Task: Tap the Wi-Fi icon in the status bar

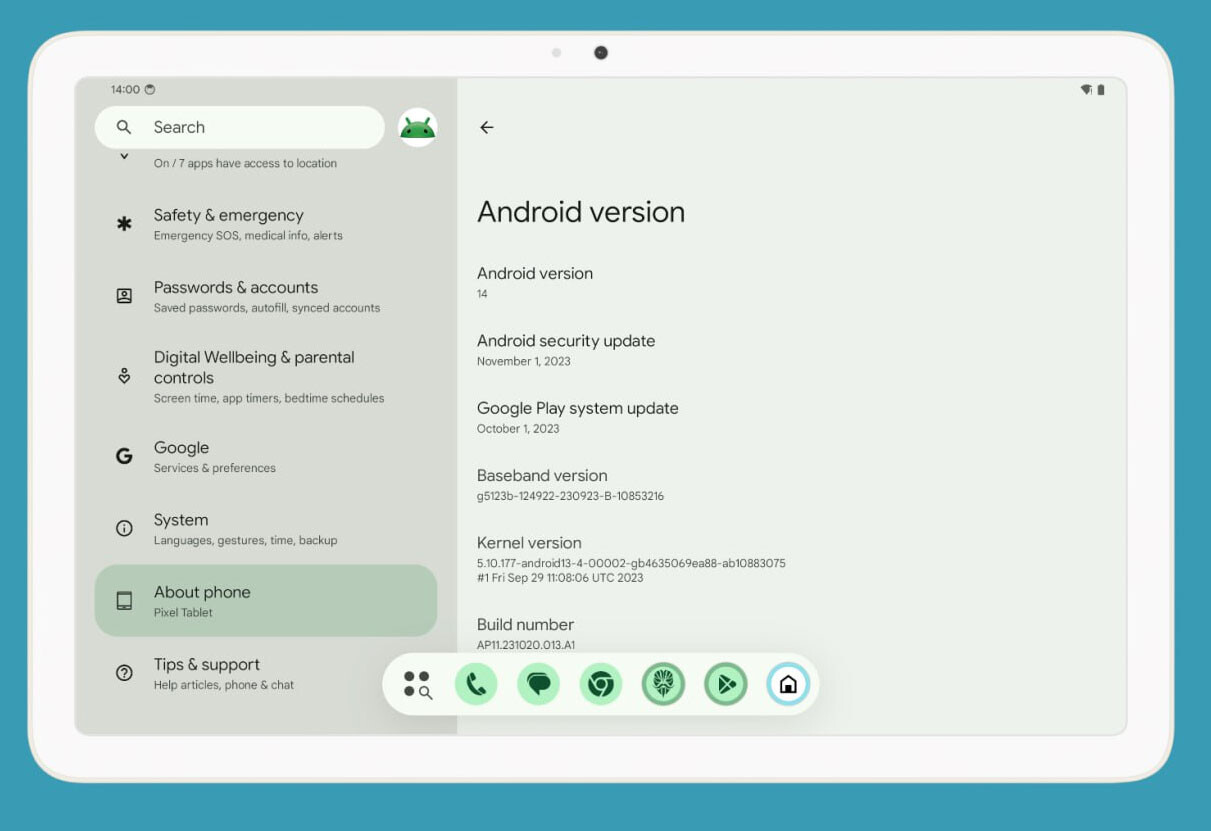Action: tap(1085, 89)
